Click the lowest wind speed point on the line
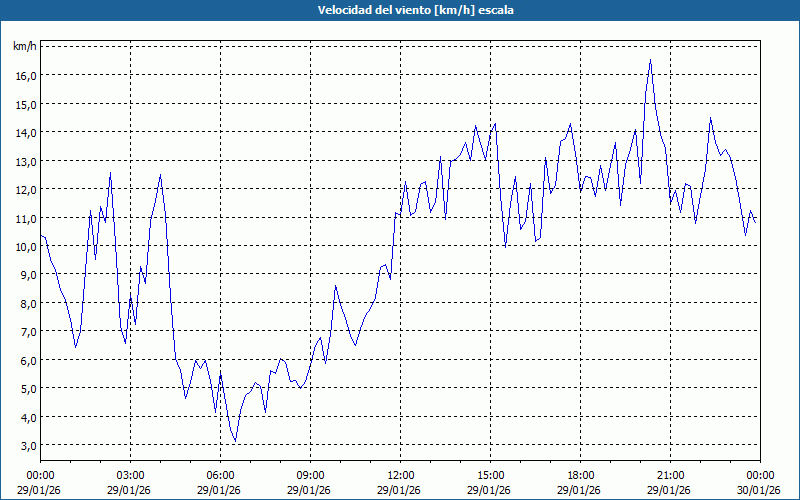 pyautogui.click(x=235, y=441)
